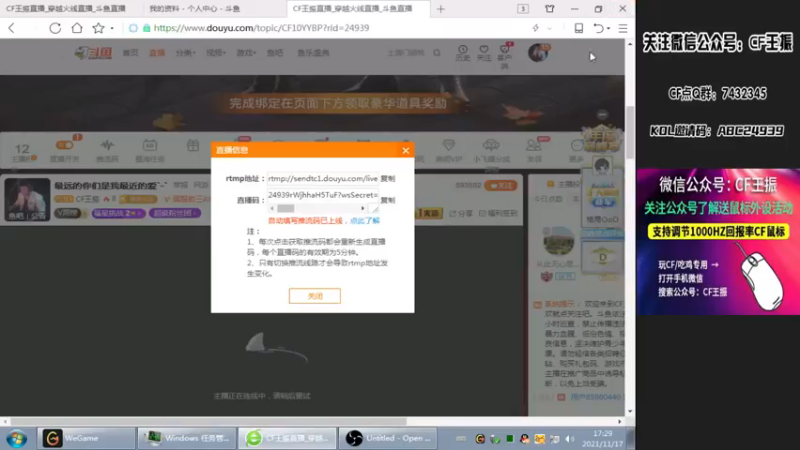Expand the 分类 dropdown menu
The image size is (800, 450).
[185, 53]
